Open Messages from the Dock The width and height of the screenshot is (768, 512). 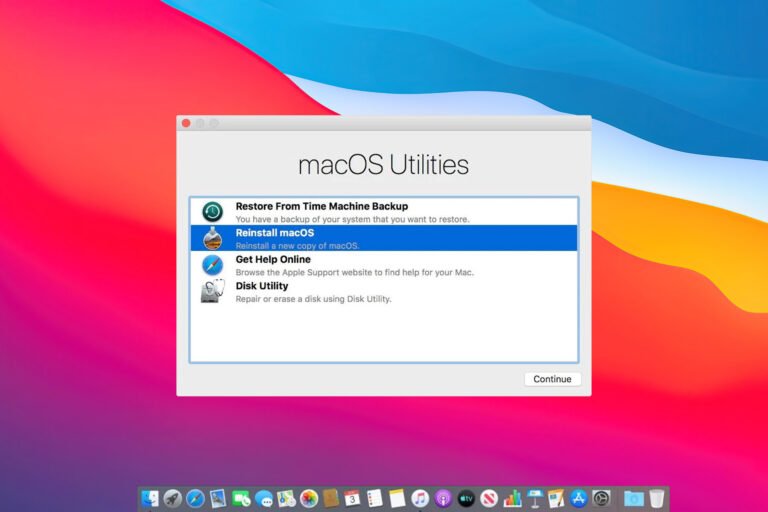[264, 499]
